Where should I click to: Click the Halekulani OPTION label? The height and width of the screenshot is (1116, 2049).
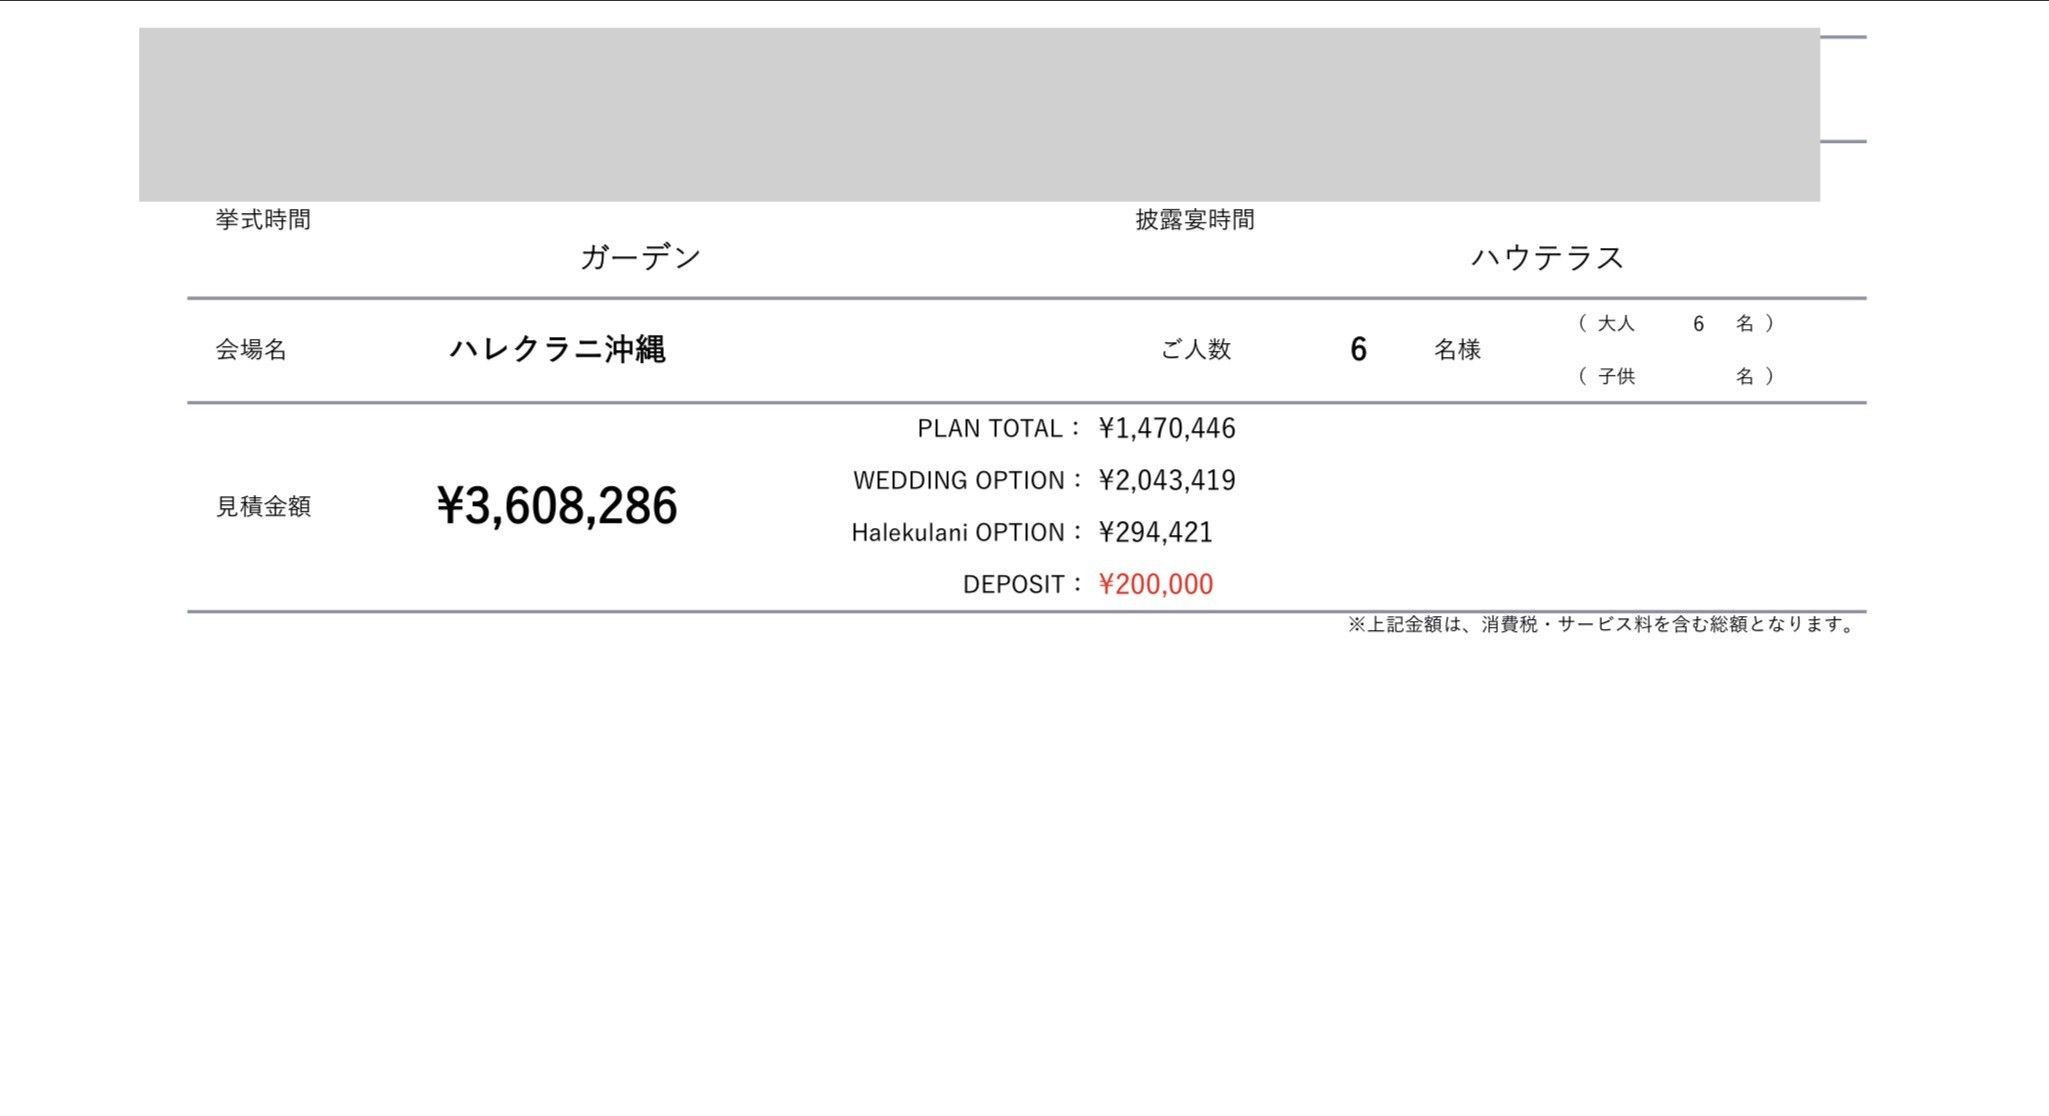(x=957, y=533)
